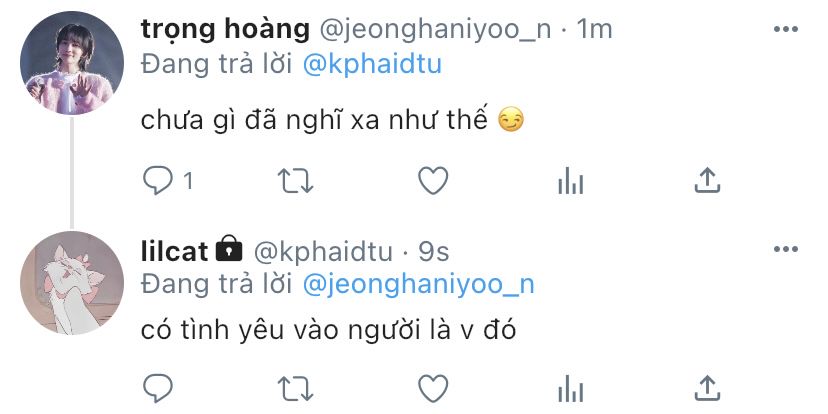Open trọng hoàng's profile picture

[72, 63]
